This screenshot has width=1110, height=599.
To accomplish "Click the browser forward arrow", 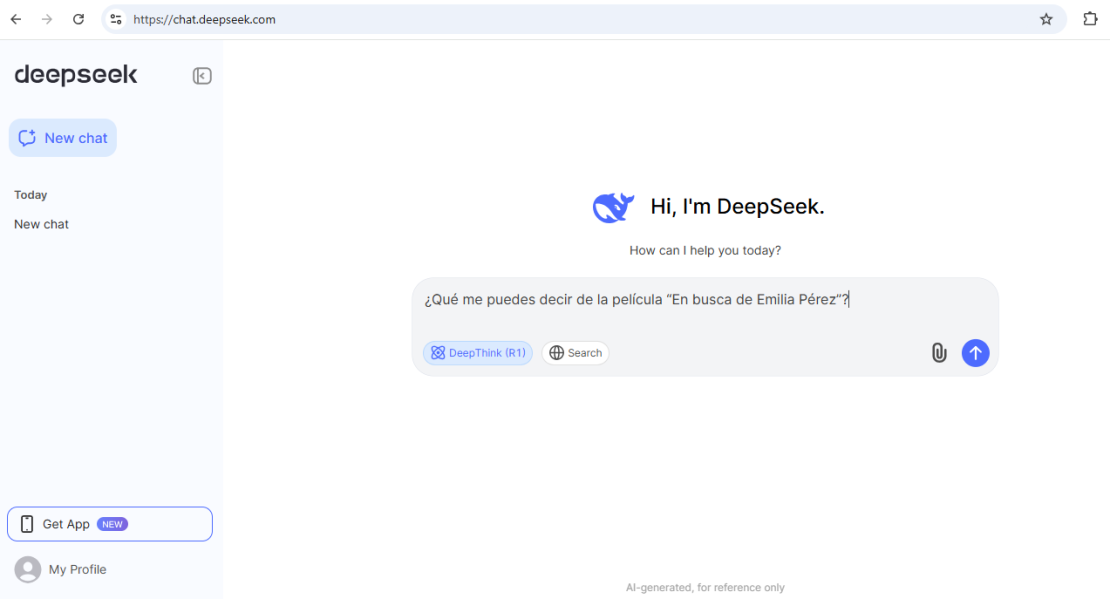I will pos(47,19).
